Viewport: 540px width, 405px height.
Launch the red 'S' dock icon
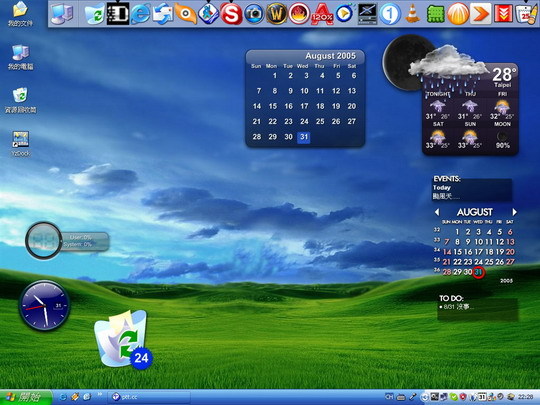(x=231, y=14)
